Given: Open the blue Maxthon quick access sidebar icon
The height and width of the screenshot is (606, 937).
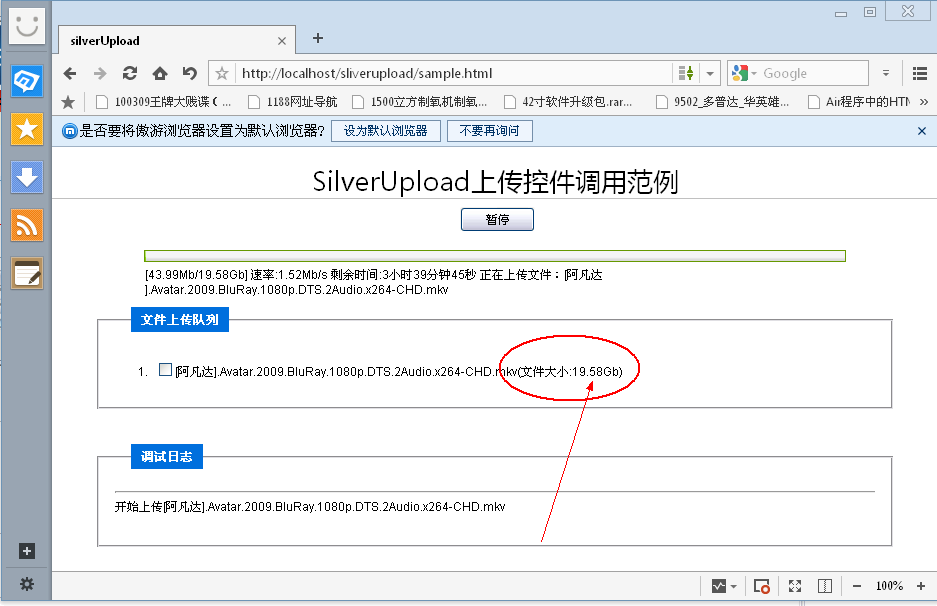Looking at the screenshot, I should pyautogui.click(x=26, y=81).
